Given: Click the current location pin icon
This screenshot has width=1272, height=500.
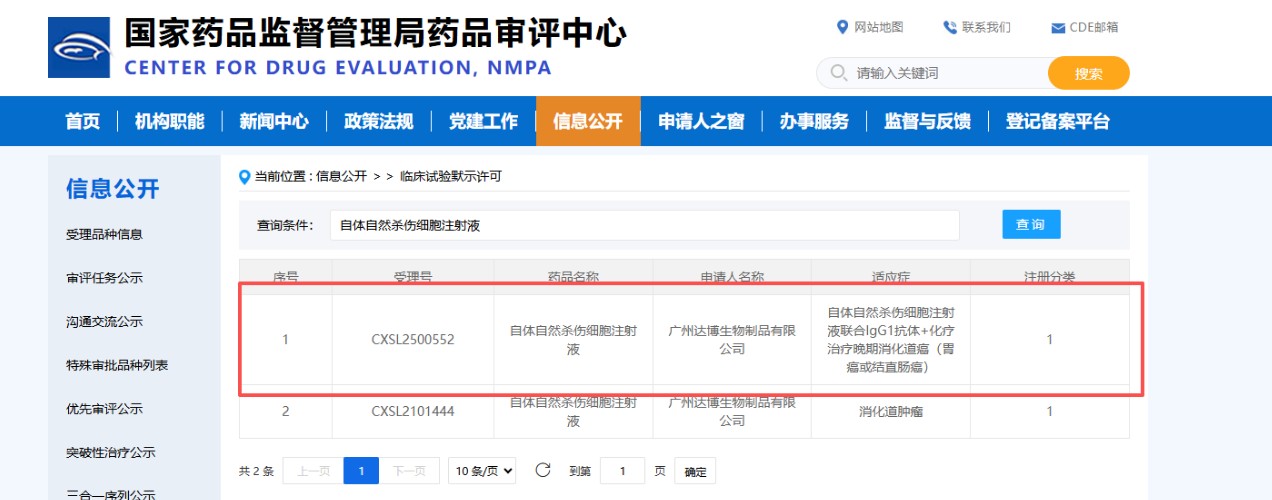Looking at the screenshot, I should tap(245, 177).
